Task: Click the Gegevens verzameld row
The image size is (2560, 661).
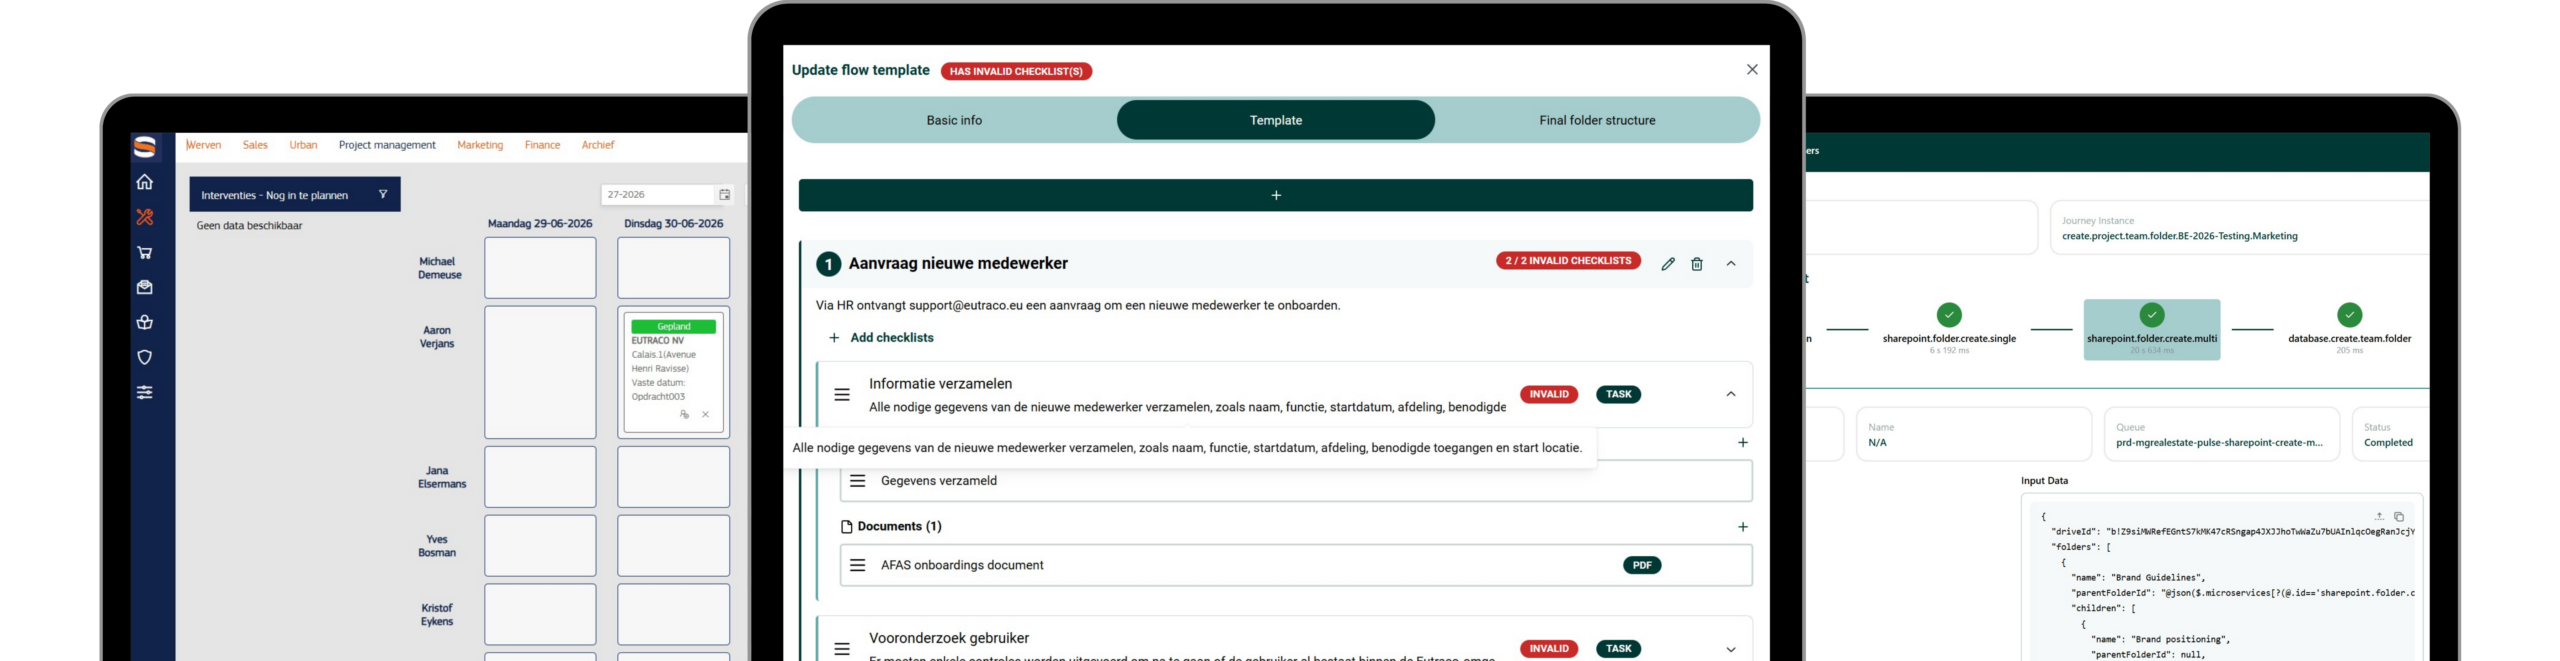Action: pos(1296,481)
